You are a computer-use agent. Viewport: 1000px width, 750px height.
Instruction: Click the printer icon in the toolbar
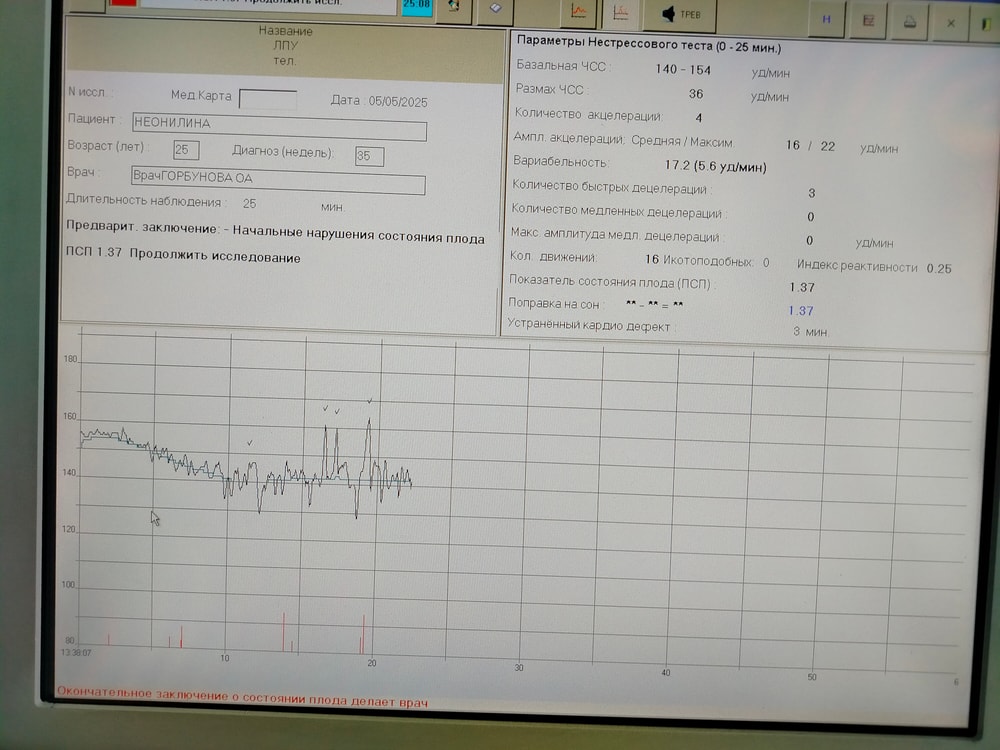click(910, 21)
